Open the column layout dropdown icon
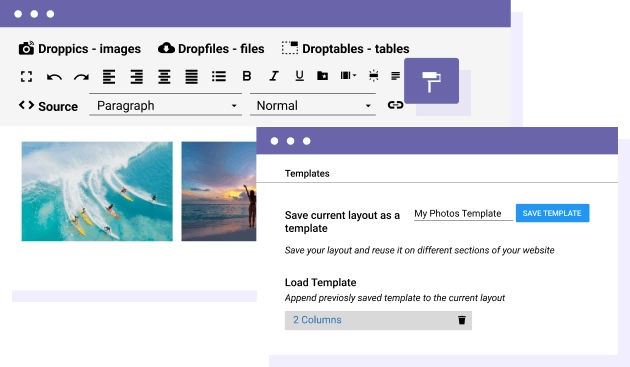The width and height of the screenshot is (630, 367). [348, 76]
